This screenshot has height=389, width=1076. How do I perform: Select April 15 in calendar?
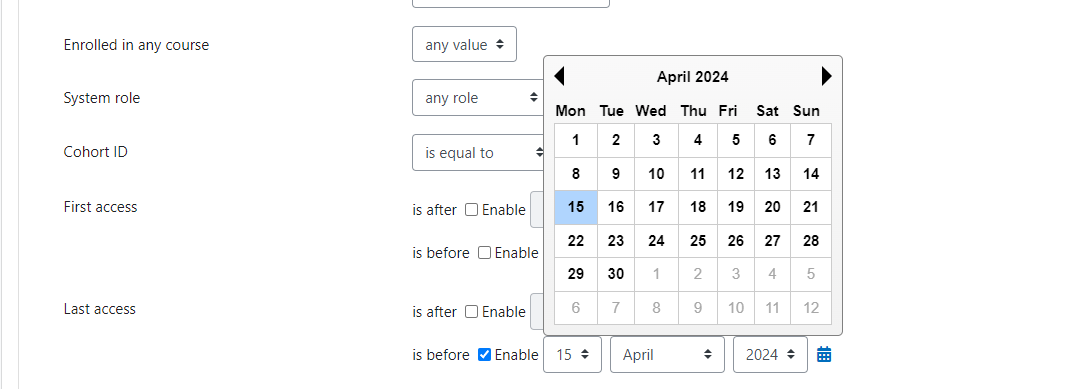tap(576, 207)
